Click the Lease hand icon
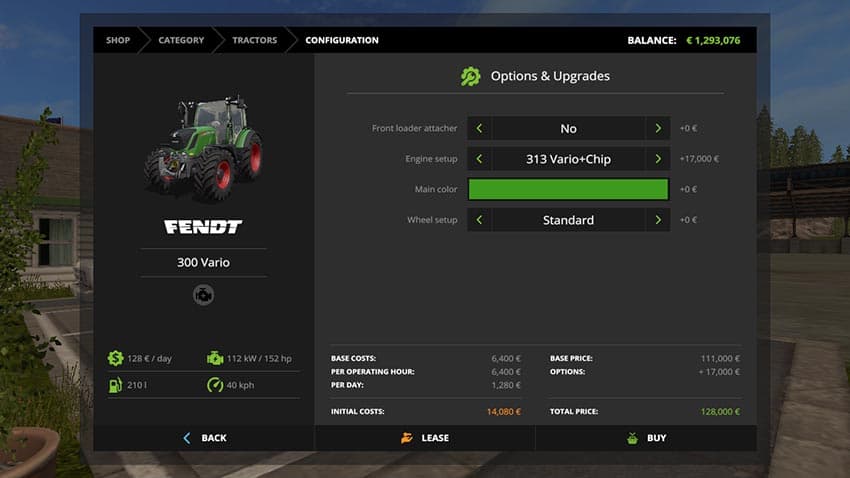This screenshot has width=850, height=478. [407, 438]
